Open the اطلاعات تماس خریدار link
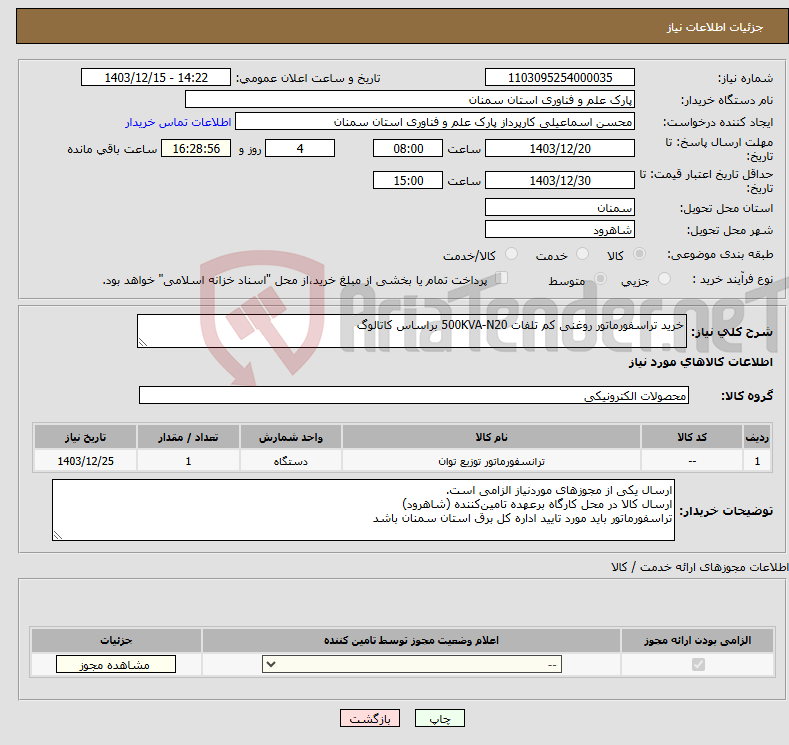 pyautogui.click(x=178, y=122)
